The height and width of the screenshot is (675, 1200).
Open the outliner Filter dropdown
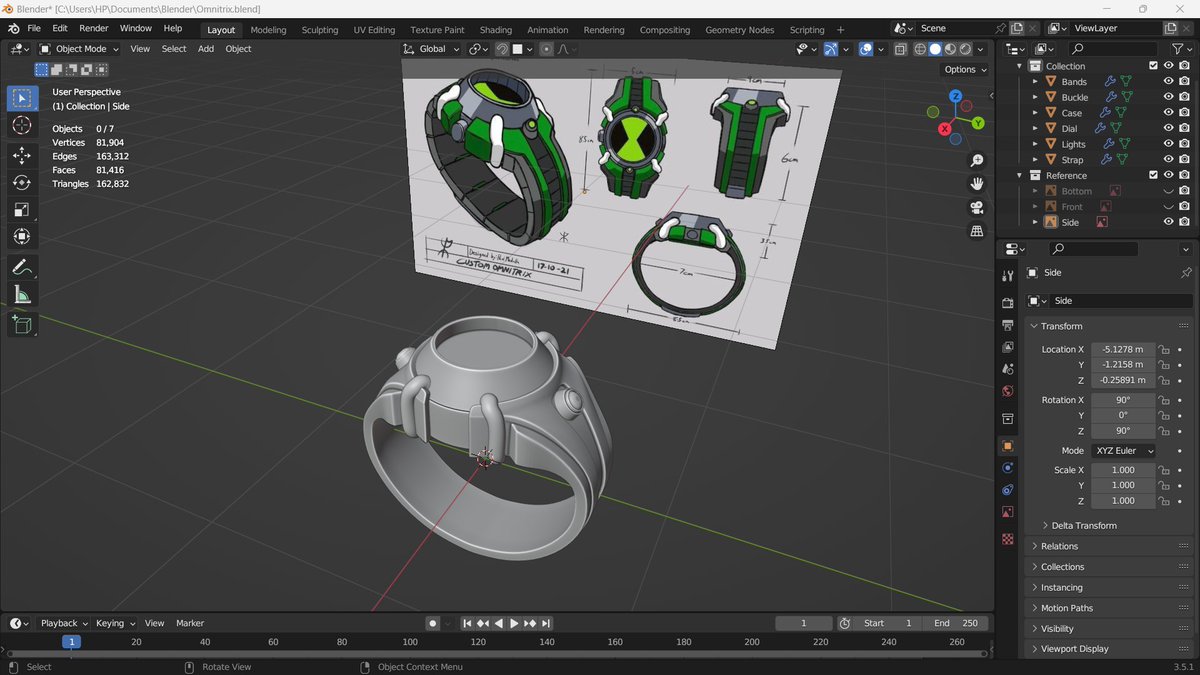point(1180,49)
